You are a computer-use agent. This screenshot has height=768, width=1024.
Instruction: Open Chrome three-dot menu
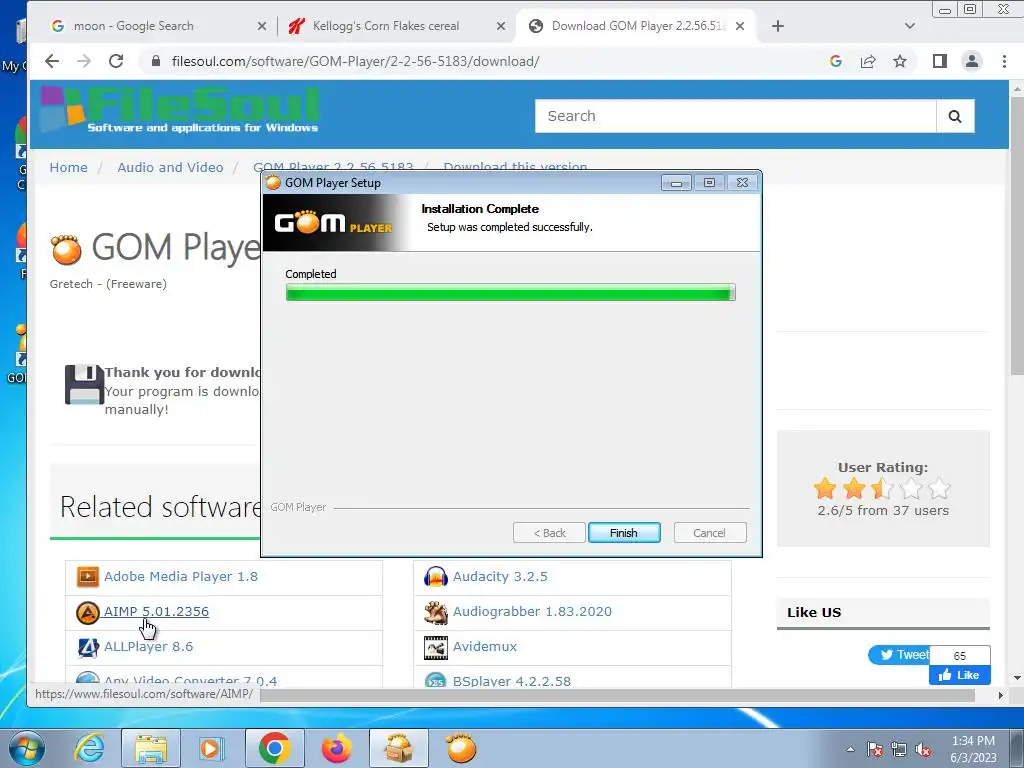[1004, 61]
